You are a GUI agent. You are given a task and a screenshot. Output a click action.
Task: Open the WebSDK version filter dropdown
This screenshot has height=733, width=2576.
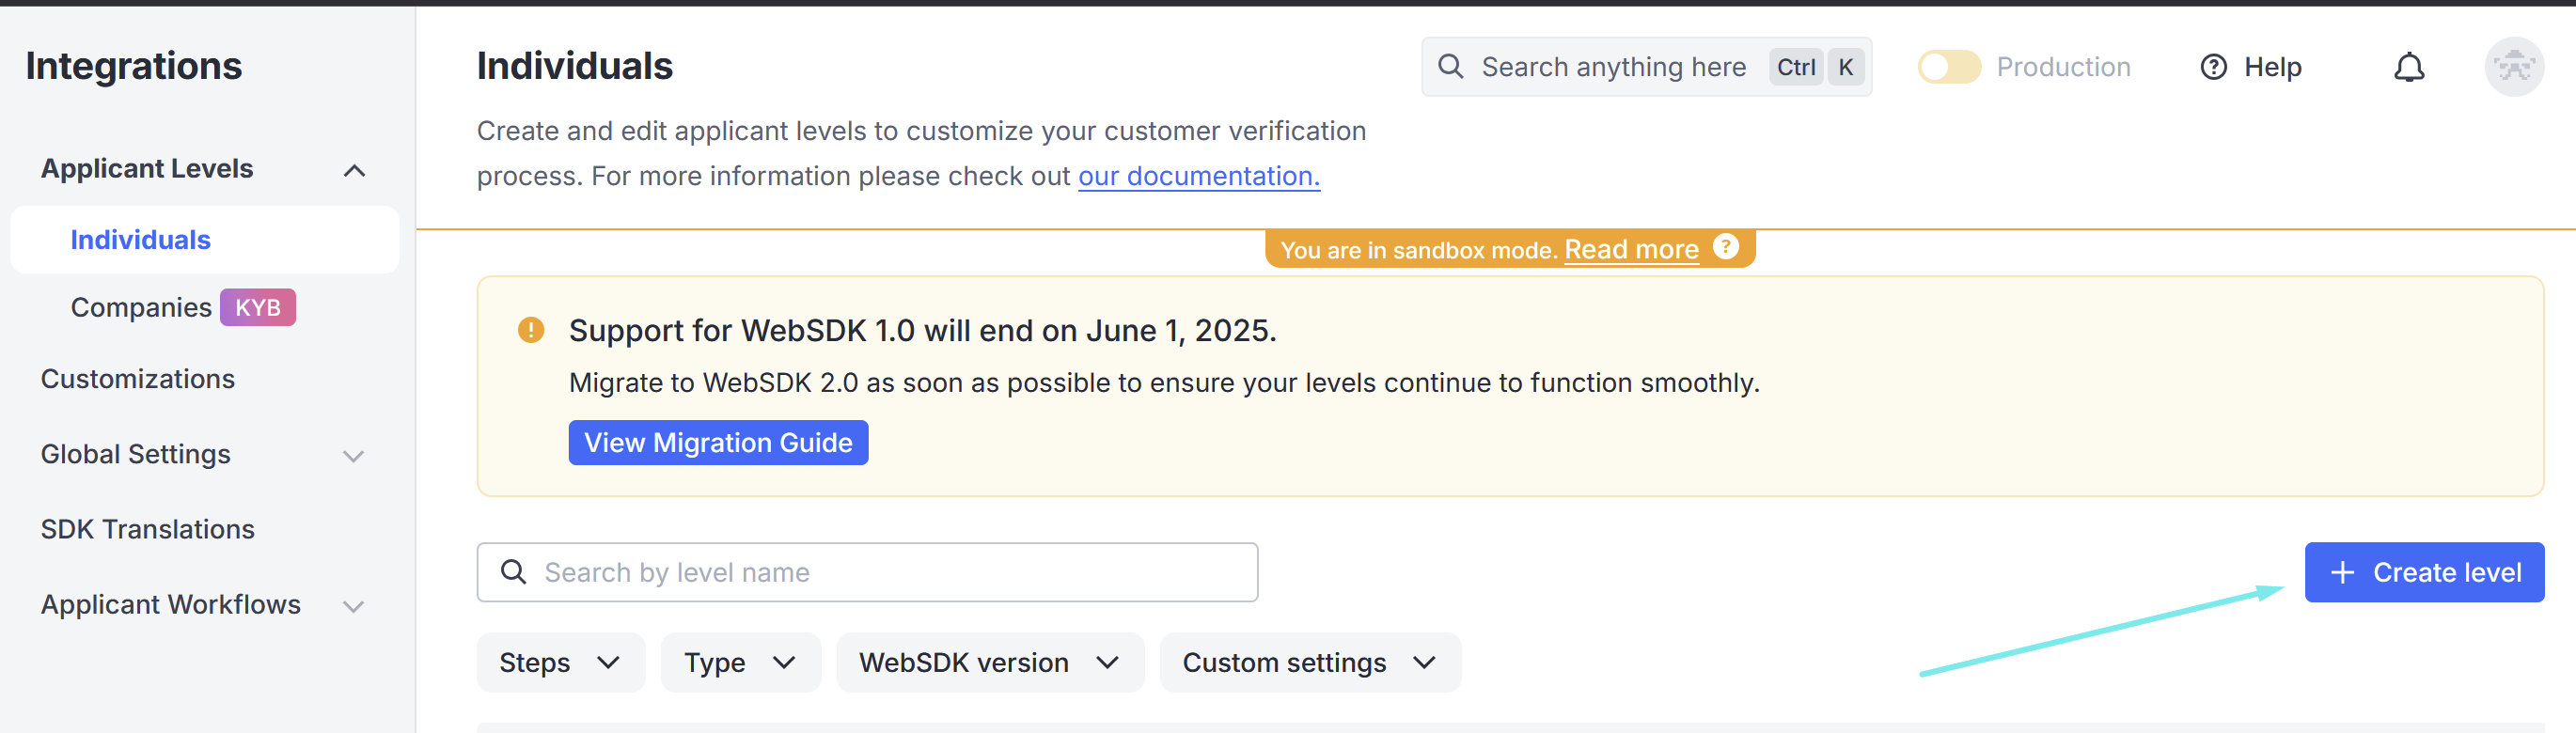989,662
